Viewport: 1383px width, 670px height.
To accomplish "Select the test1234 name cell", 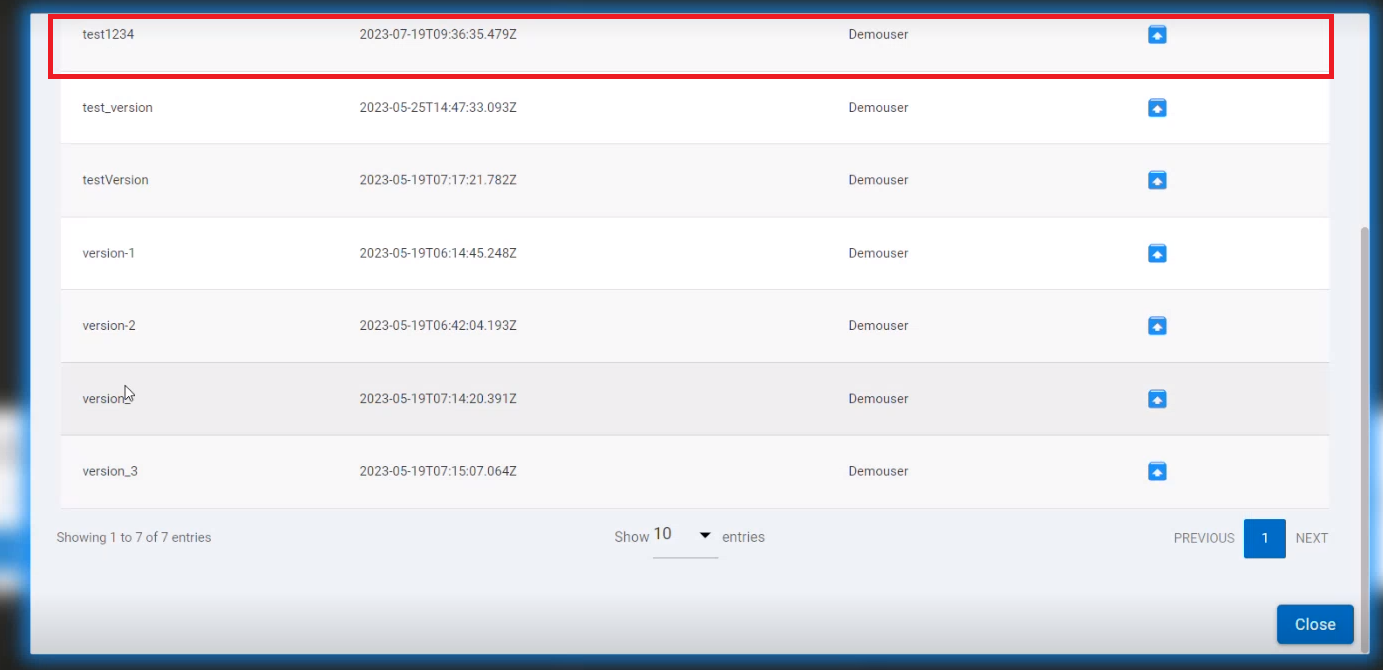I will coord(108,34).
